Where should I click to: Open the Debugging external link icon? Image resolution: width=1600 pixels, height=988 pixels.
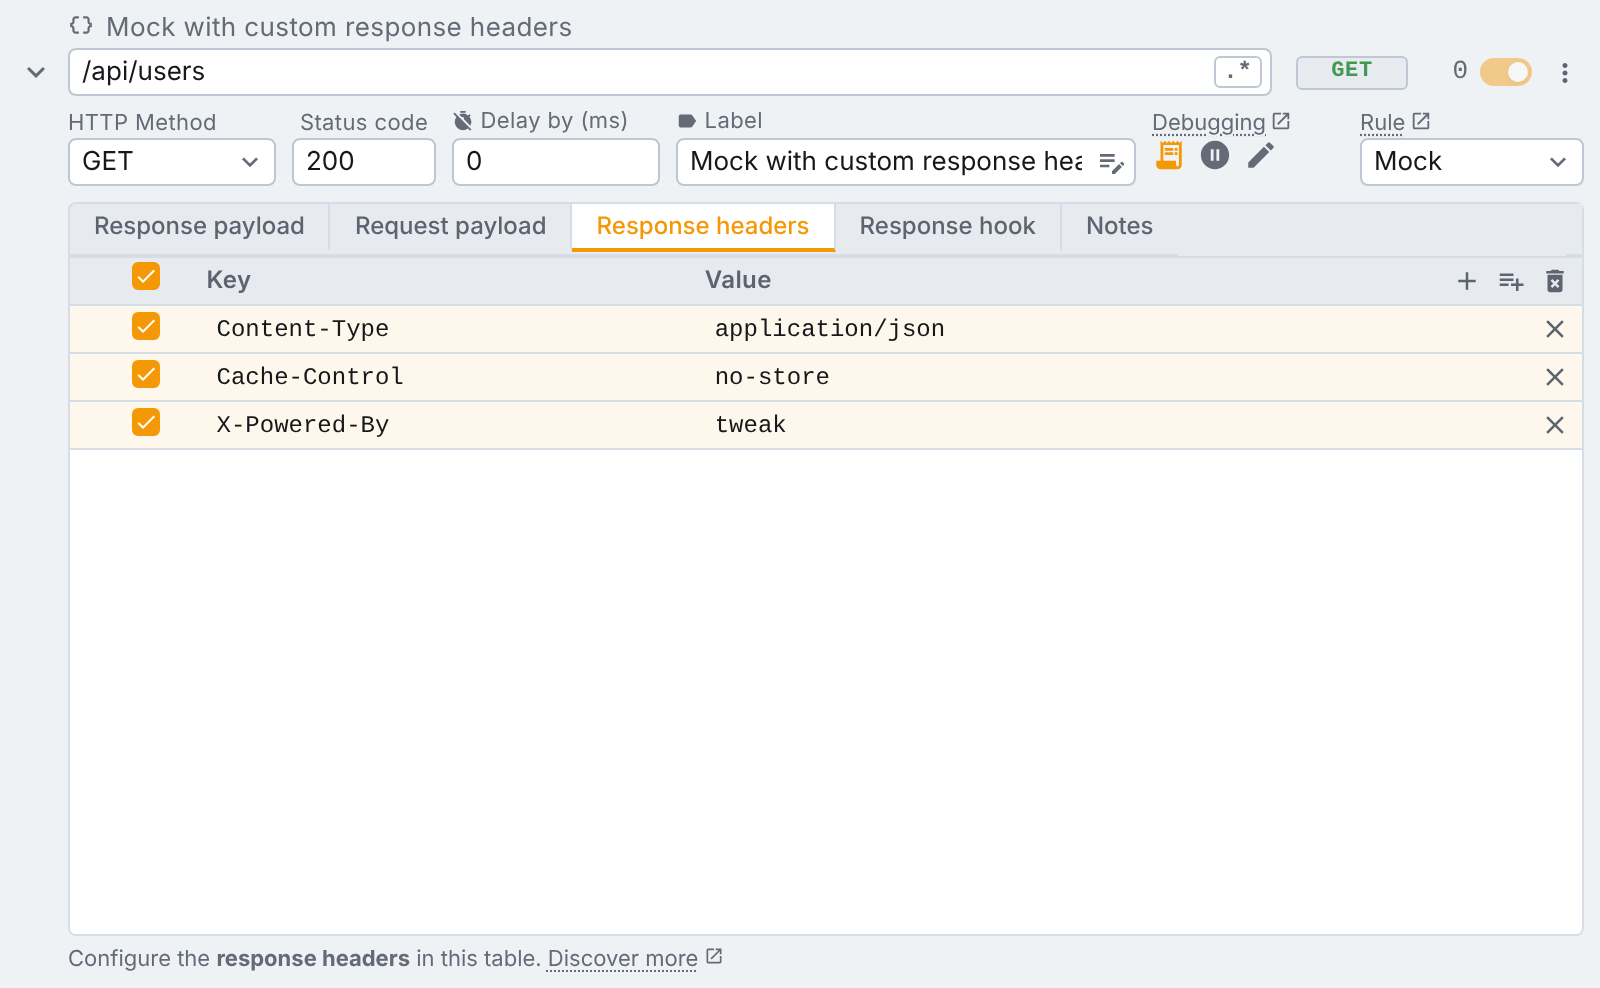coord(1281,121)
